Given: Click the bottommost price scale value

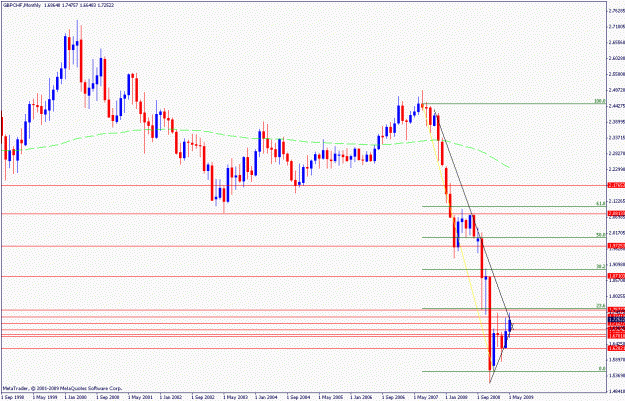Looking at the screenshot, I should (x=617, y=391).
